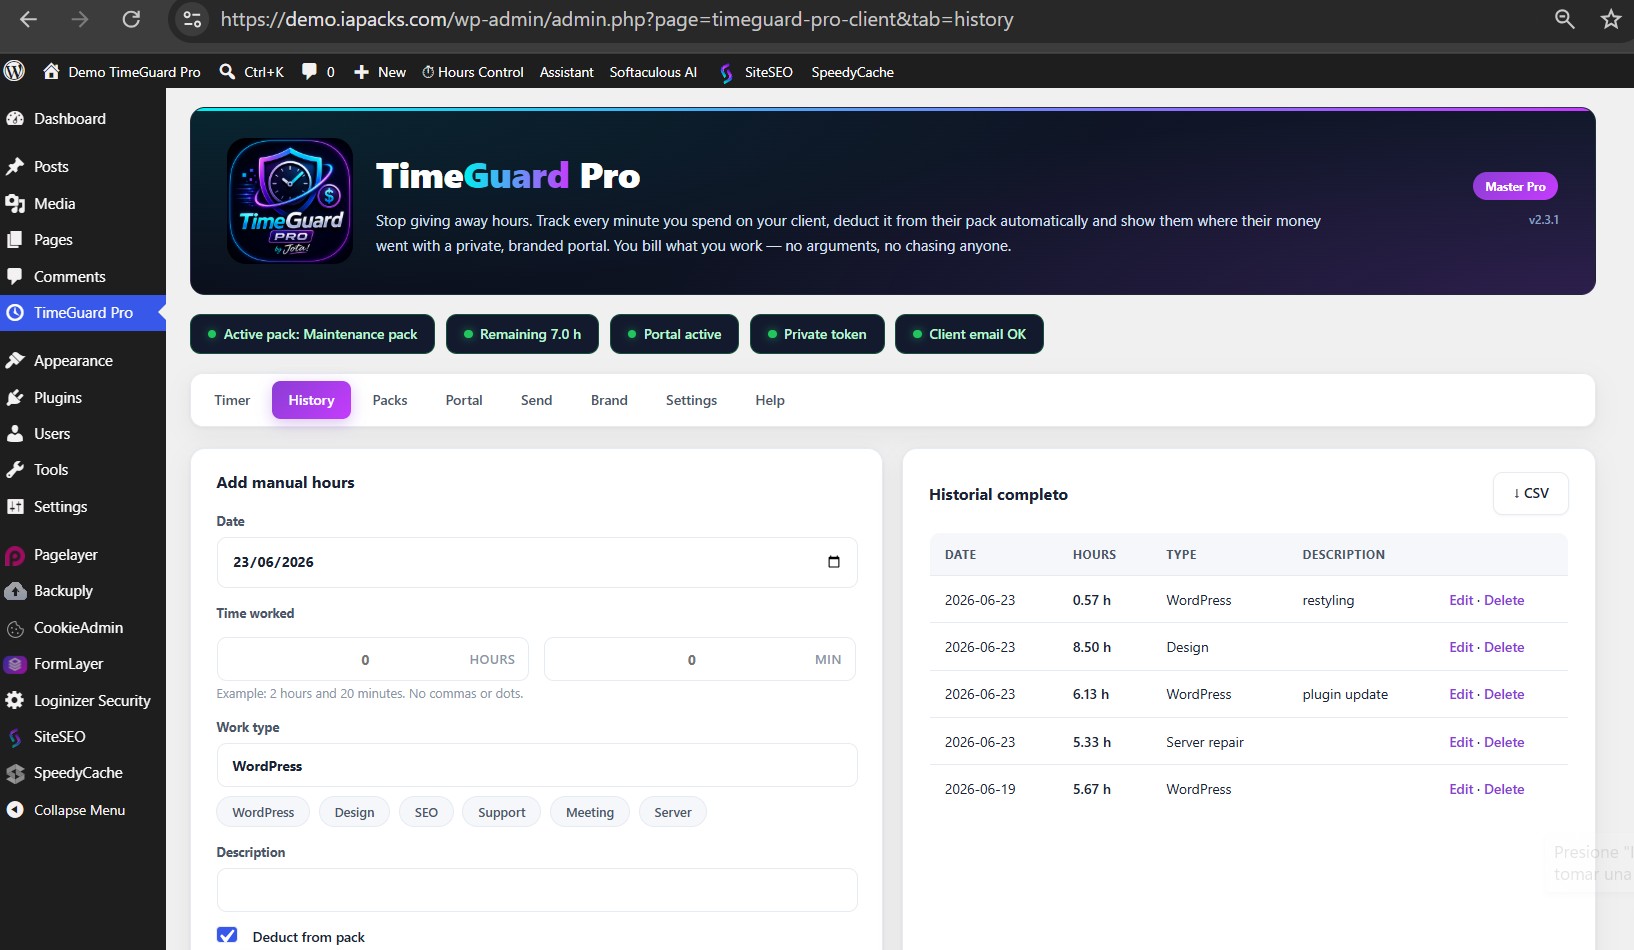Open the Help tab

point(770,400)
